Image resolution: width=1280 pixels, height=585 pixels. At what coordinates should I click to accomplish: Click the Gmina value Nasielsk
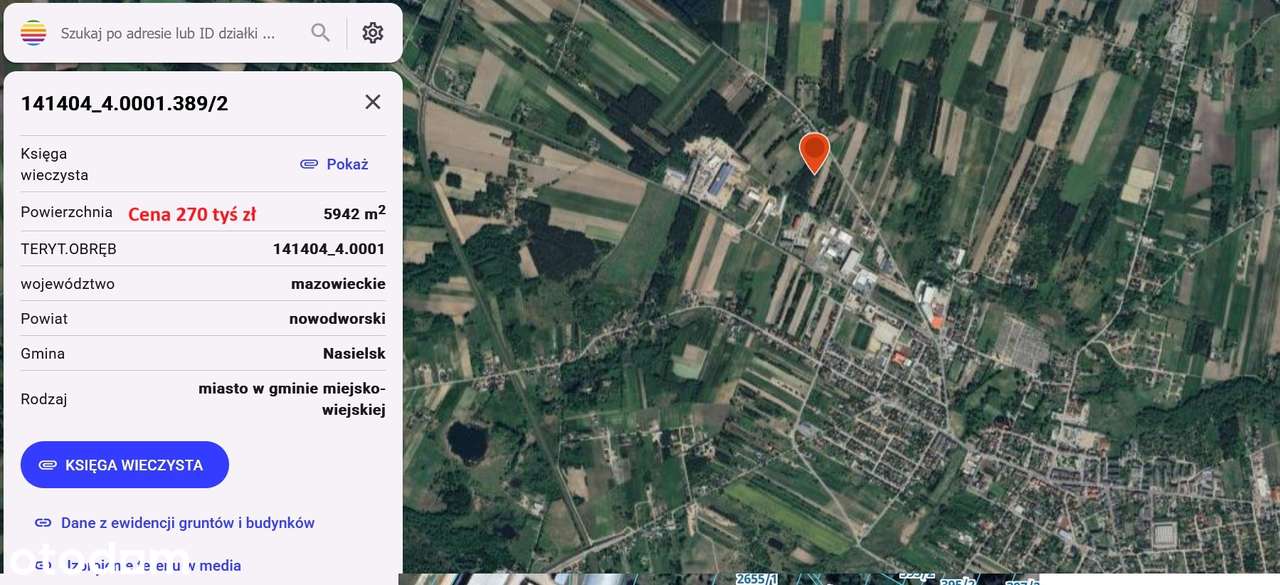point(354,354)
